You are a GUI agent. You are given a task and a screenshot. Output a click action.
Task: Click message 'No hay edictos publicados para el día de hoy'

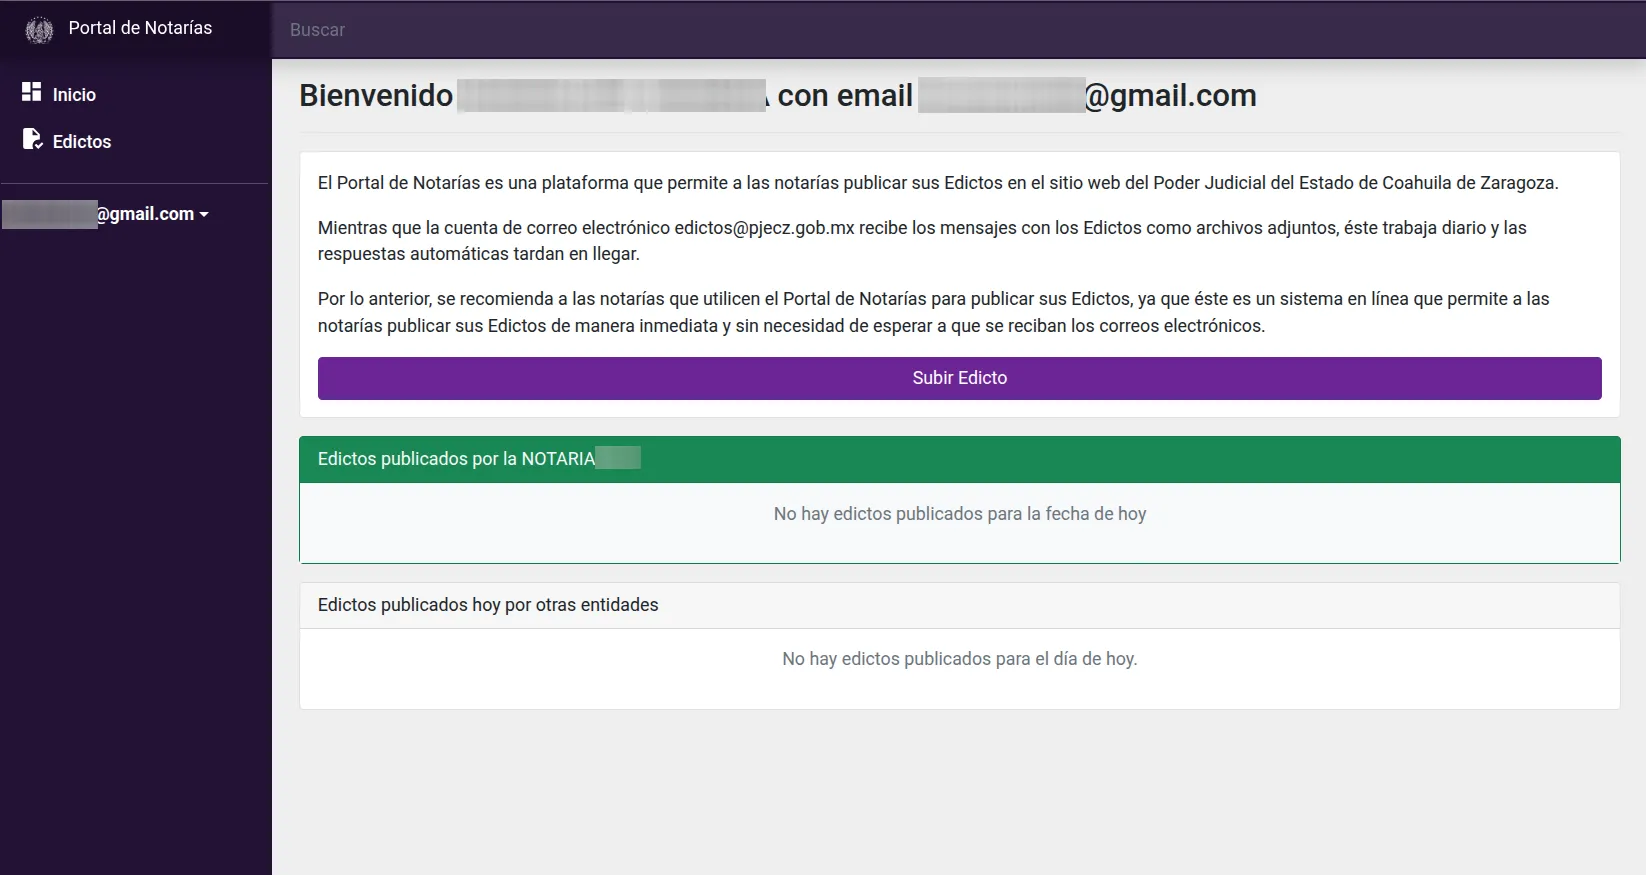[959, 659]
